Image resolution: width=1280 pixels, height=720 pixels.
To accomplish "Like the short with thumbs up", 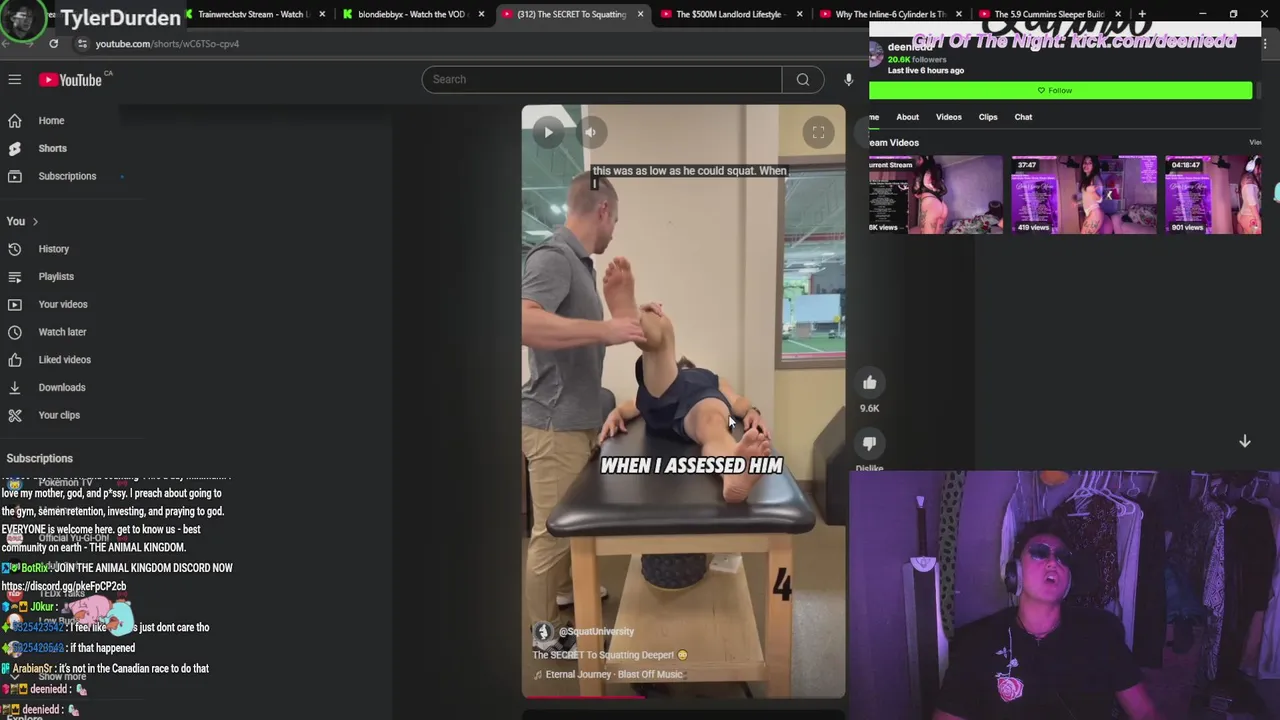I will click(869, 382).
